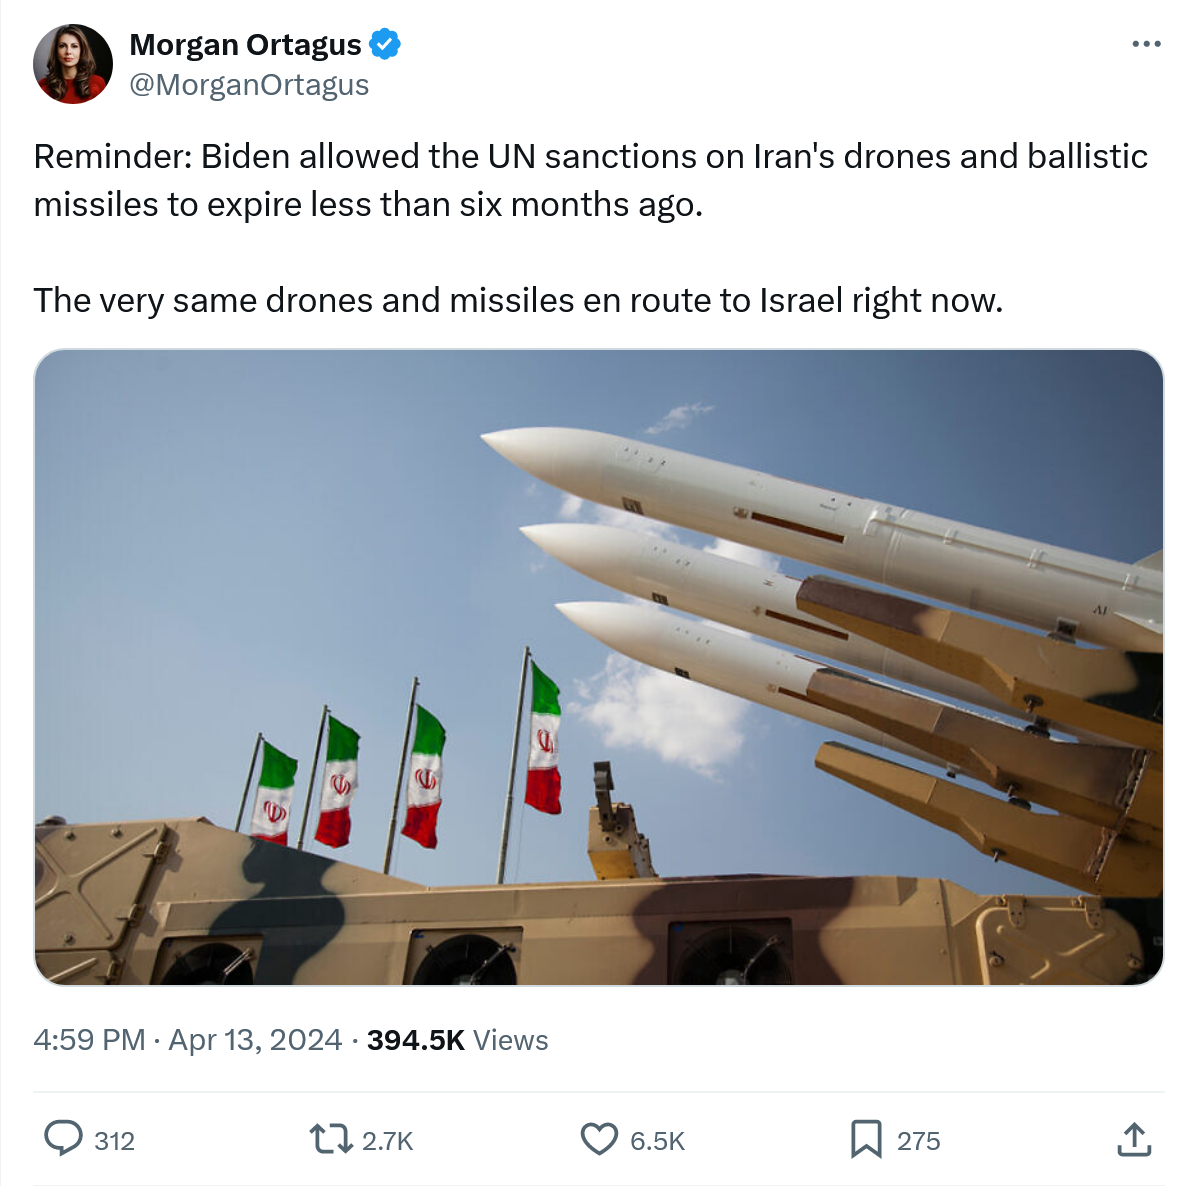1196x1186 pixels.
Task: Click the reply speech bubble icon
Action: click(63, 1139)
